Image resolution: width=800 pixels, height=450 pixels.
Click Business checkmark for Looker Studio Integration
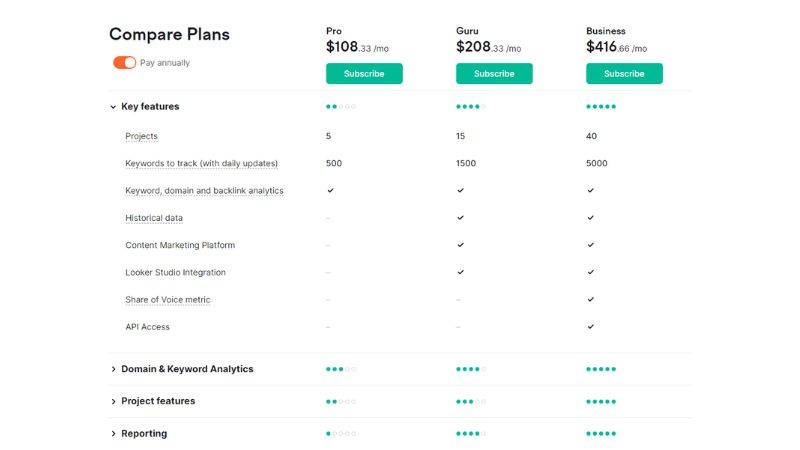pyautogui.click(x=590, y=272)
